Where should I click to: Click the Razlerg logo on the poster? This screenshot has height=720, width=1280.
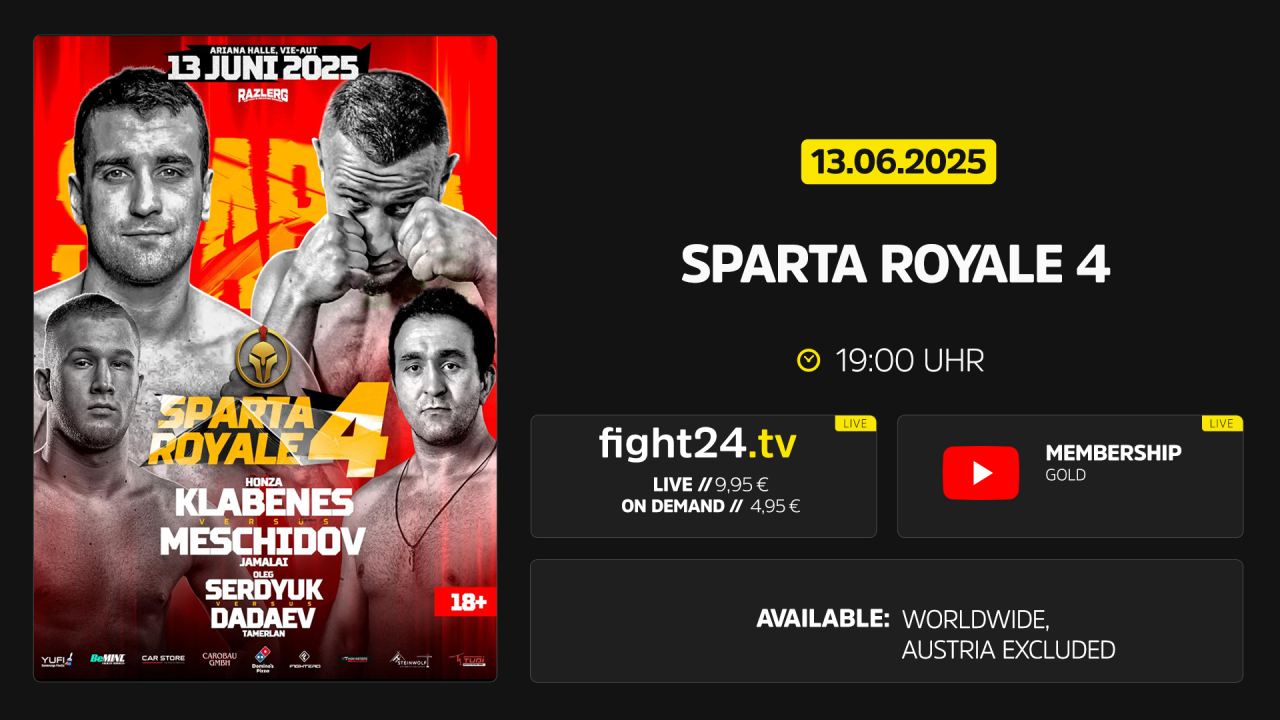[x=263, y=95]
